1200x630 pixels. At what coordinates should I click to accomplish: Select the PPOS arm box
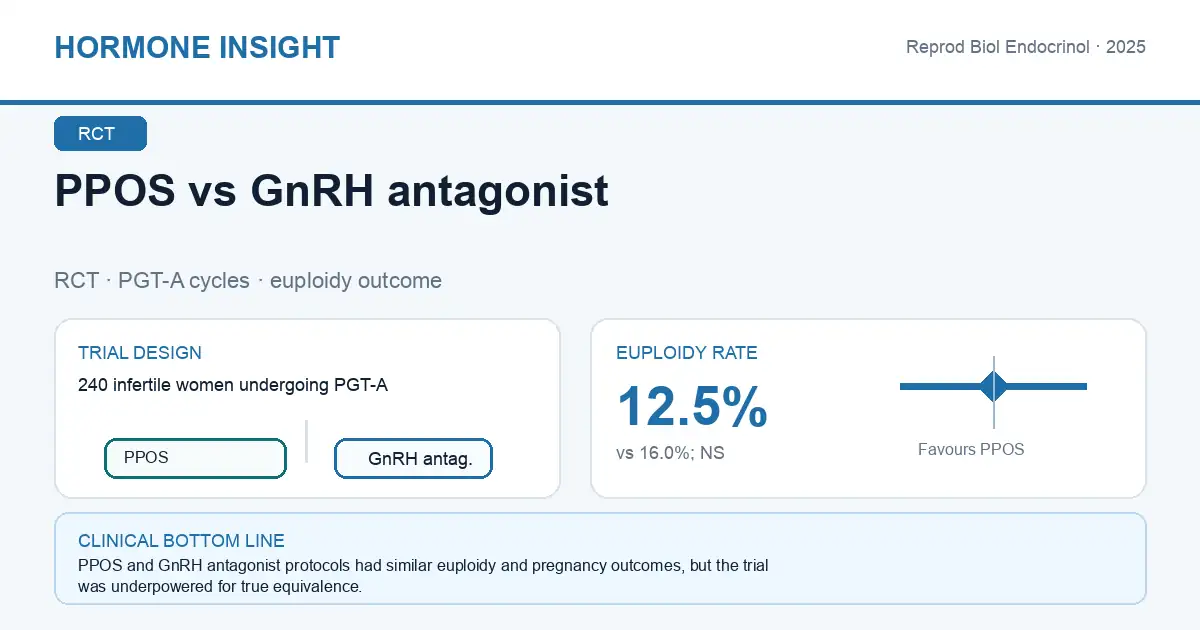click(x=196, y=458)
